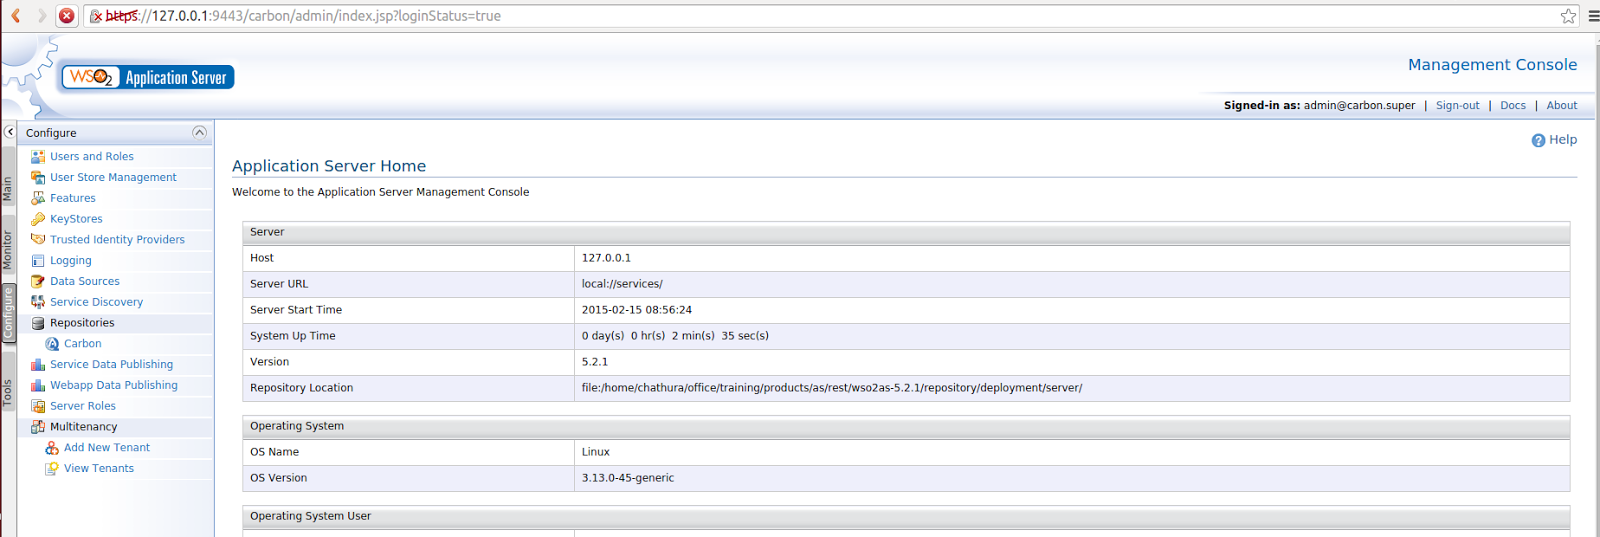Screen dimensions: 1600x537
Task: Click the Repository Location file path
Action: coord(832,388)
